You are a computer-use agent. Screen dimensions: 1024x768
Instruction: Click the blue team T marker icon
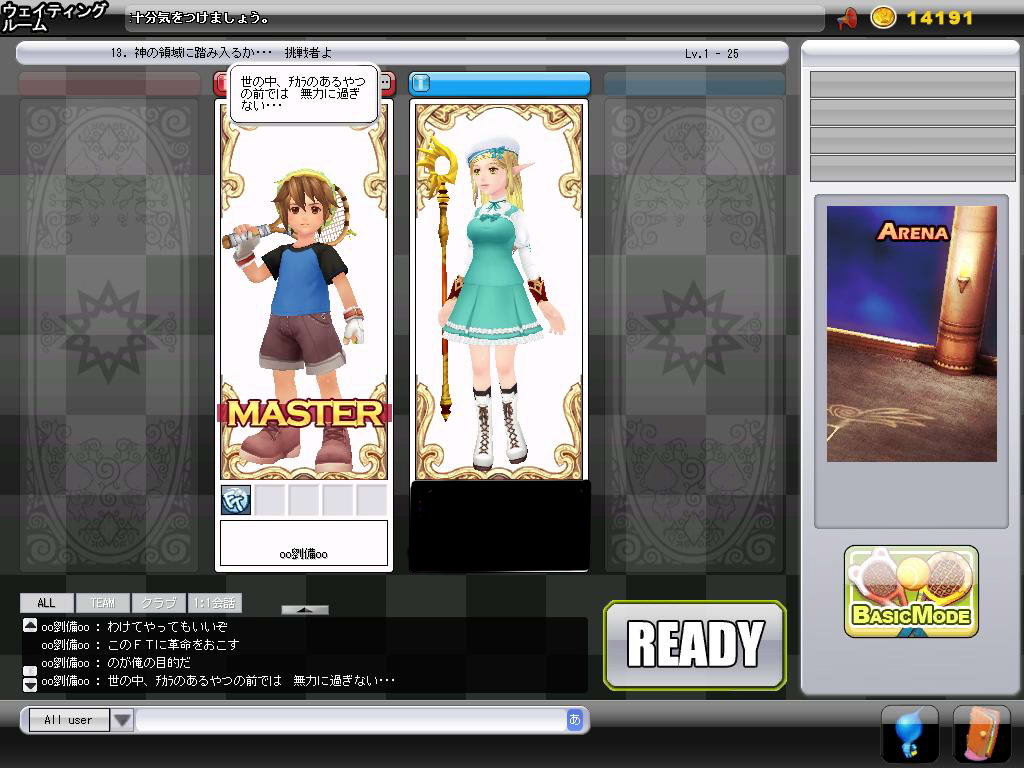pyautogui.click(x=421, y=83)
